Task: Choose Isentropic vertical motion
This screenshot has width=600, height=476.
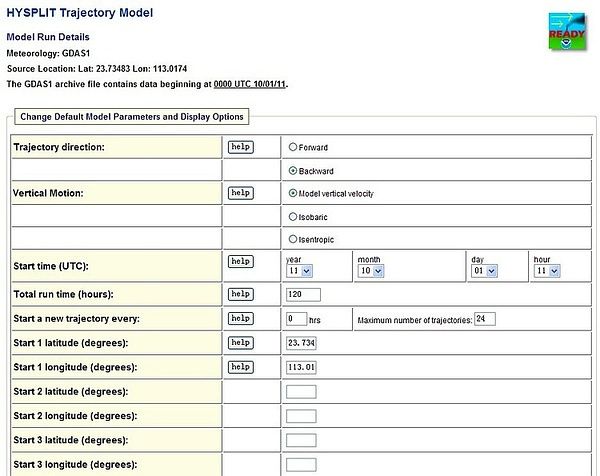Action: click(x=293, y=239)
